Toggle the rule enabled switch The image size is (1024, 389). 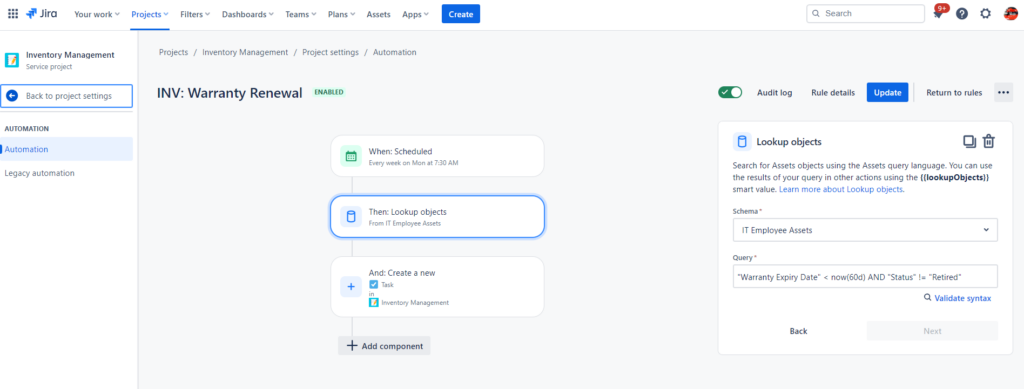(x=730, y=93)
